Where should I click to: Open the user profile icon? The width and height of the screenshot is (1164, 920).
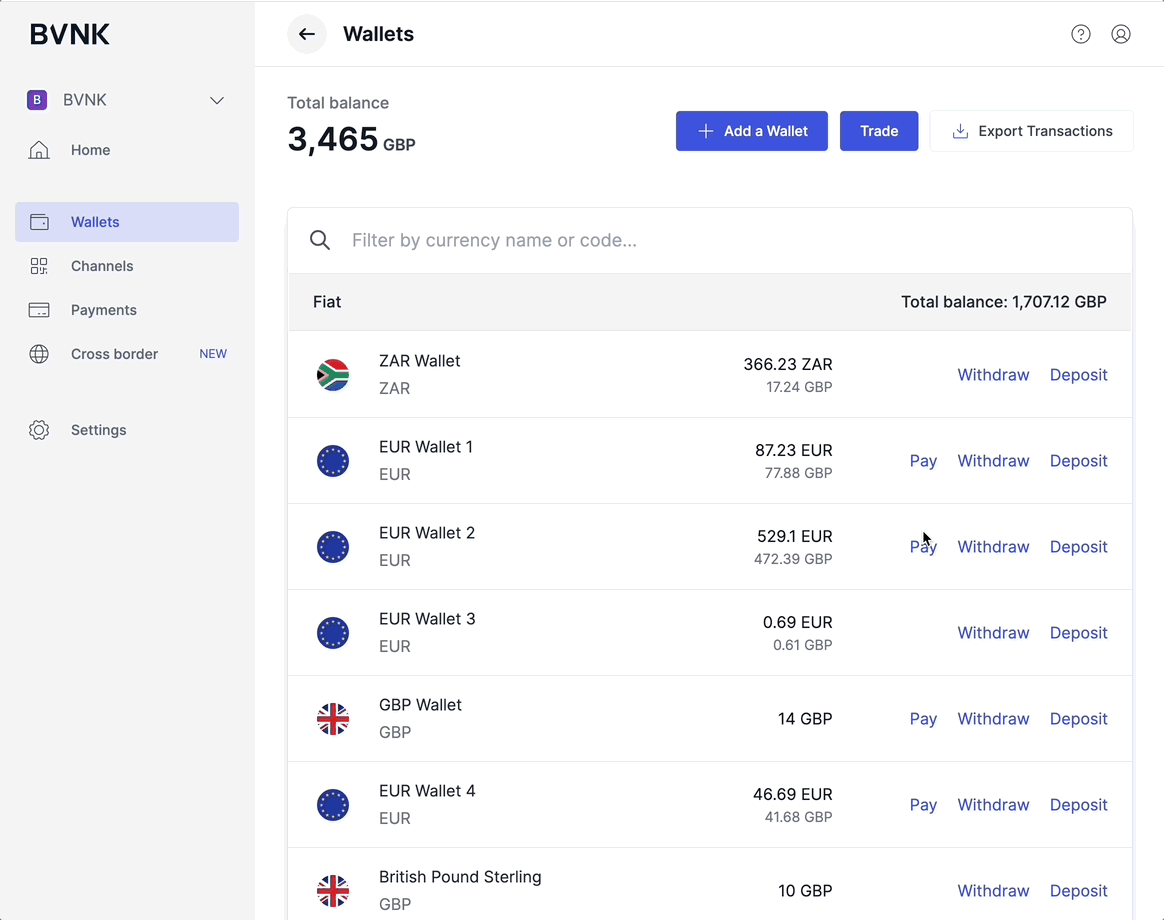[x=1121, y=33]
